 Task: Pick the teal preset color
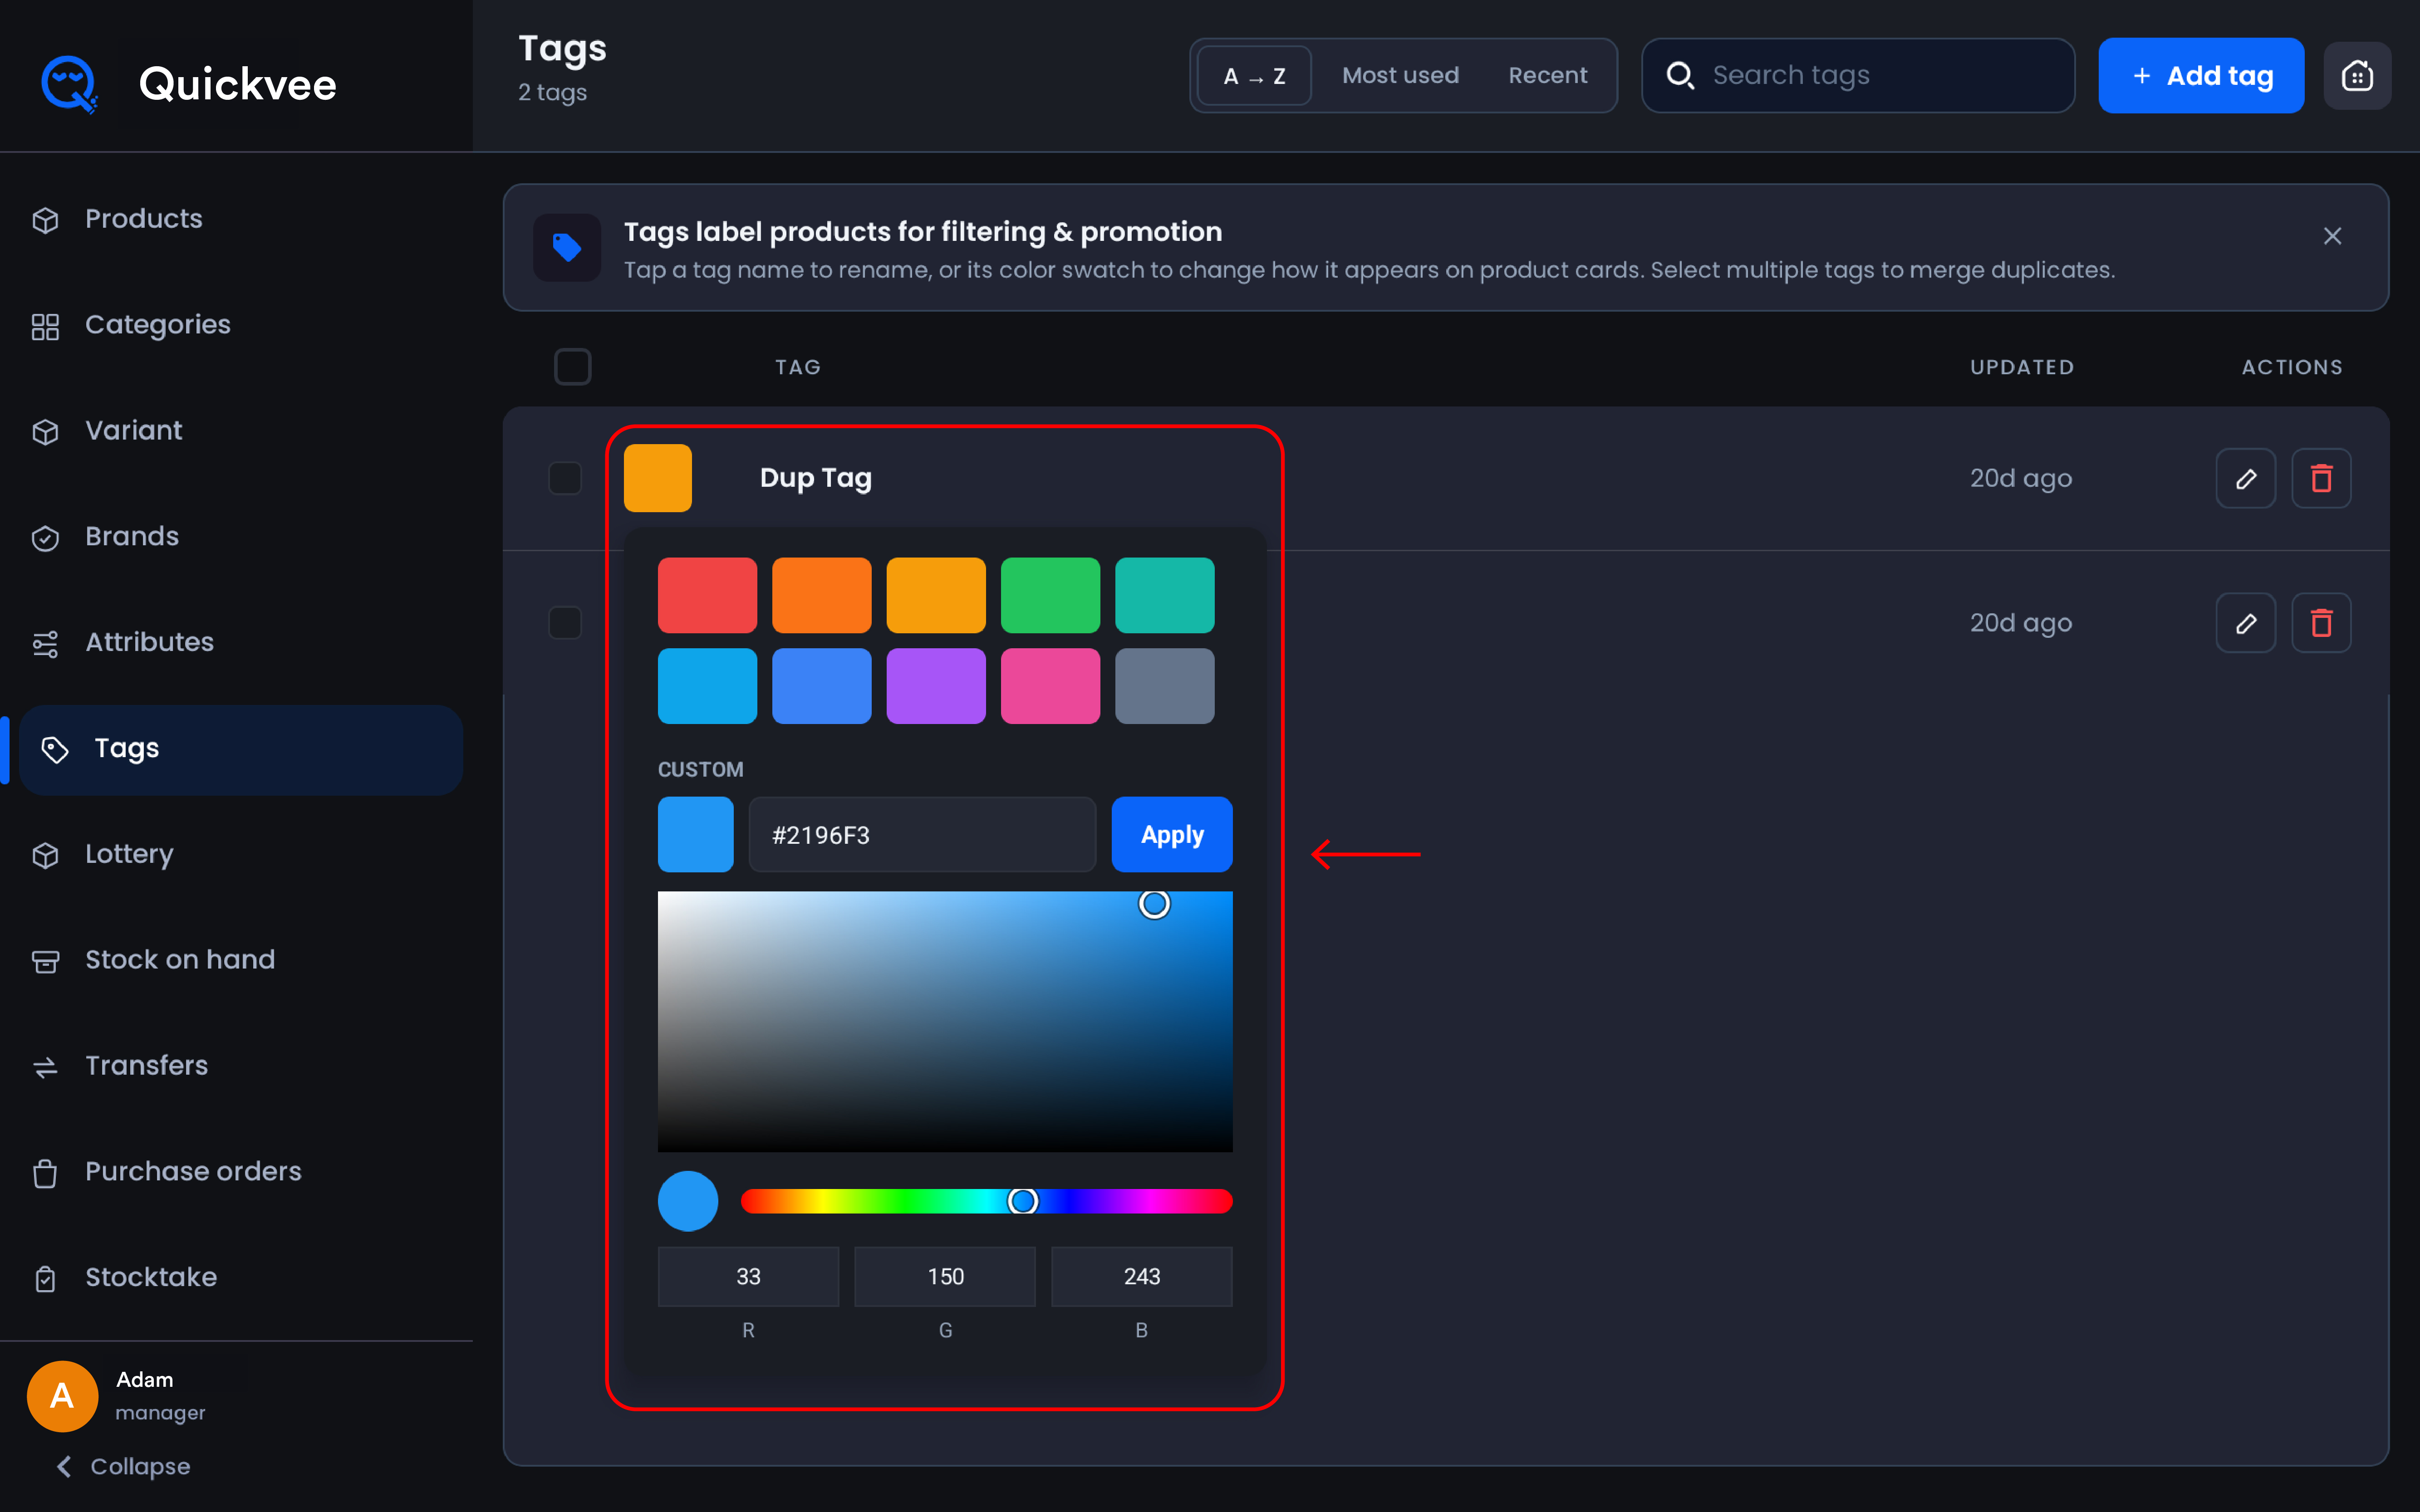pyautogui.click(x=1165, y=595)
